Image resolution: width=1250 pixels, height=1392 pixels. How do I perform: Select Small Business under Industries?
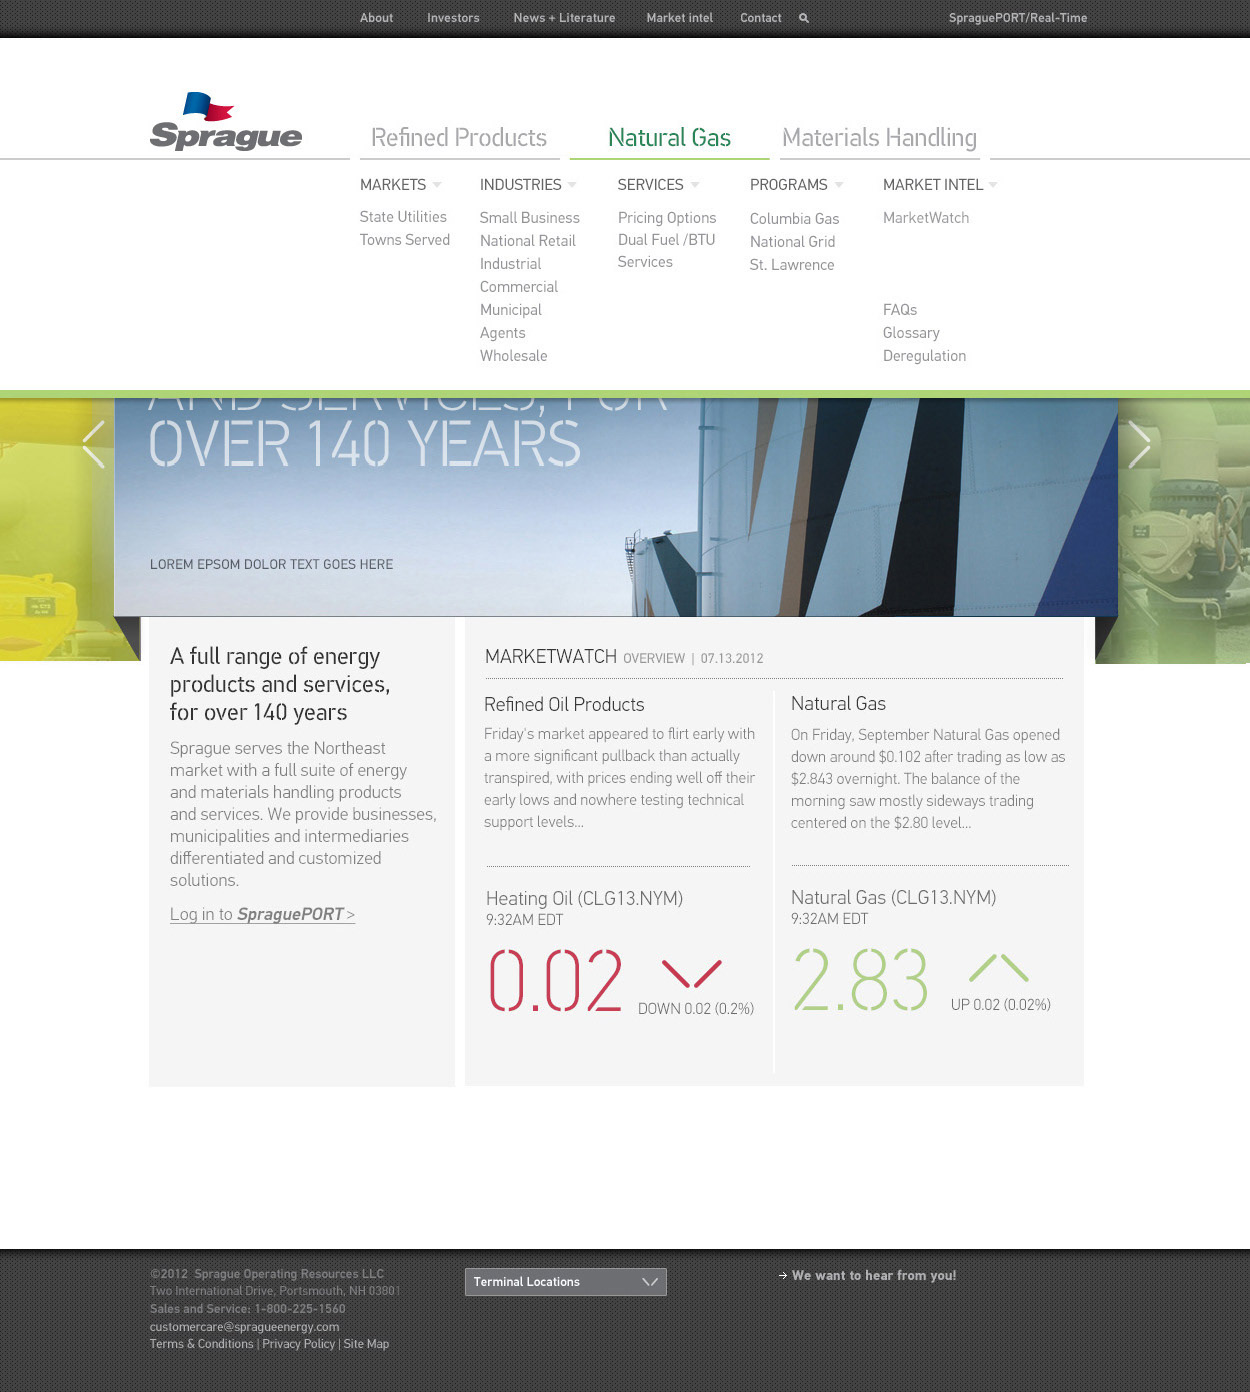(530, 218)
